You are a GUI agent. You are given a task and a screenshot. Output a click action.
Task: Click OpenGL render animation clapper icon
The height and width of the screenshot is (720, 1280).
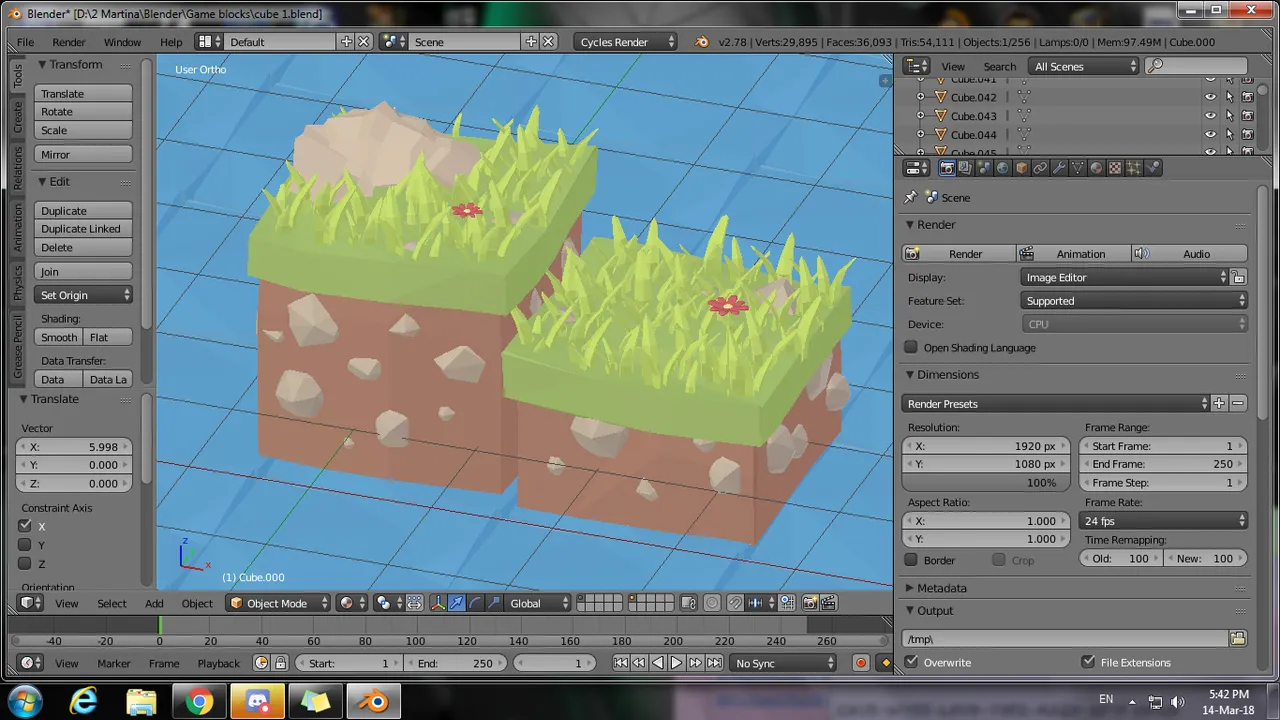coord(829,603)
